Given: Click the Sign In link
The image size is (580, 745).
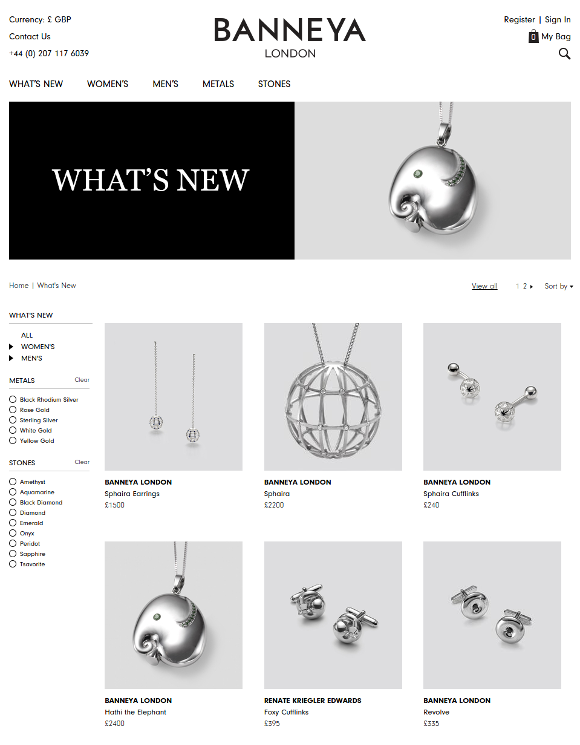Looking at the screenshot, I should (558, 19).
